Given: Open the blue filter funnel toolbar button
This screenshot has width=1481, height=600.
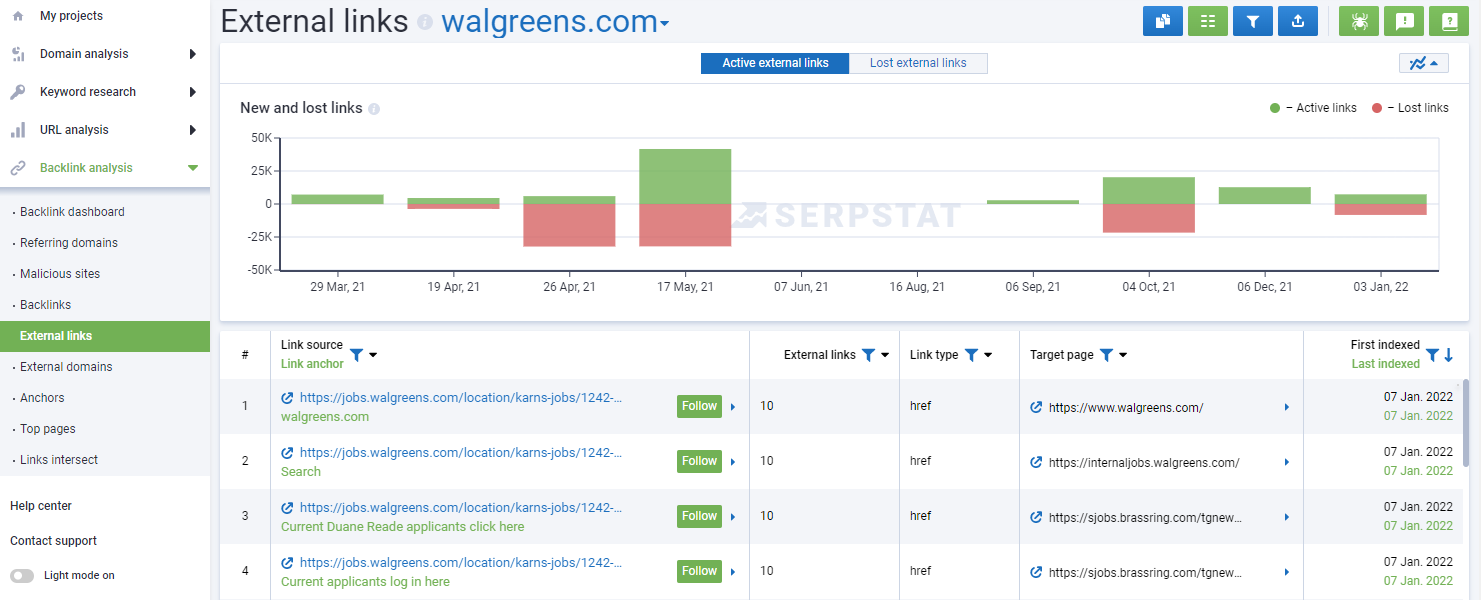Looking at the screenshot, I should coord(1253,21).
